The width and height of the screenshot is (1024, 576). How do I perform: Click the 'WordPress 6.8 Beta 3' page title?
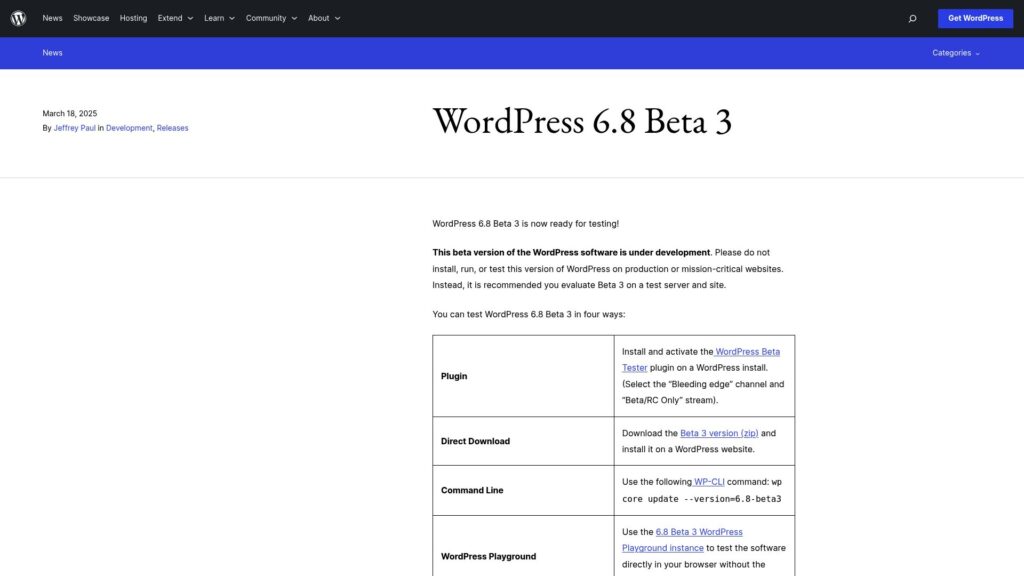(583, 121)
